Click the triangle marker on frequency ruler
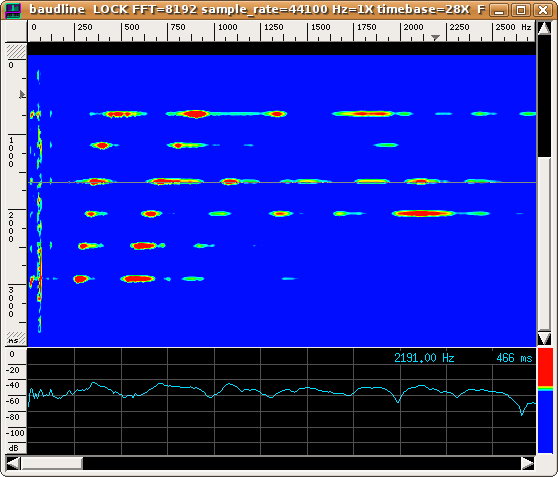The image size is (558, 477). coord(435,37)
